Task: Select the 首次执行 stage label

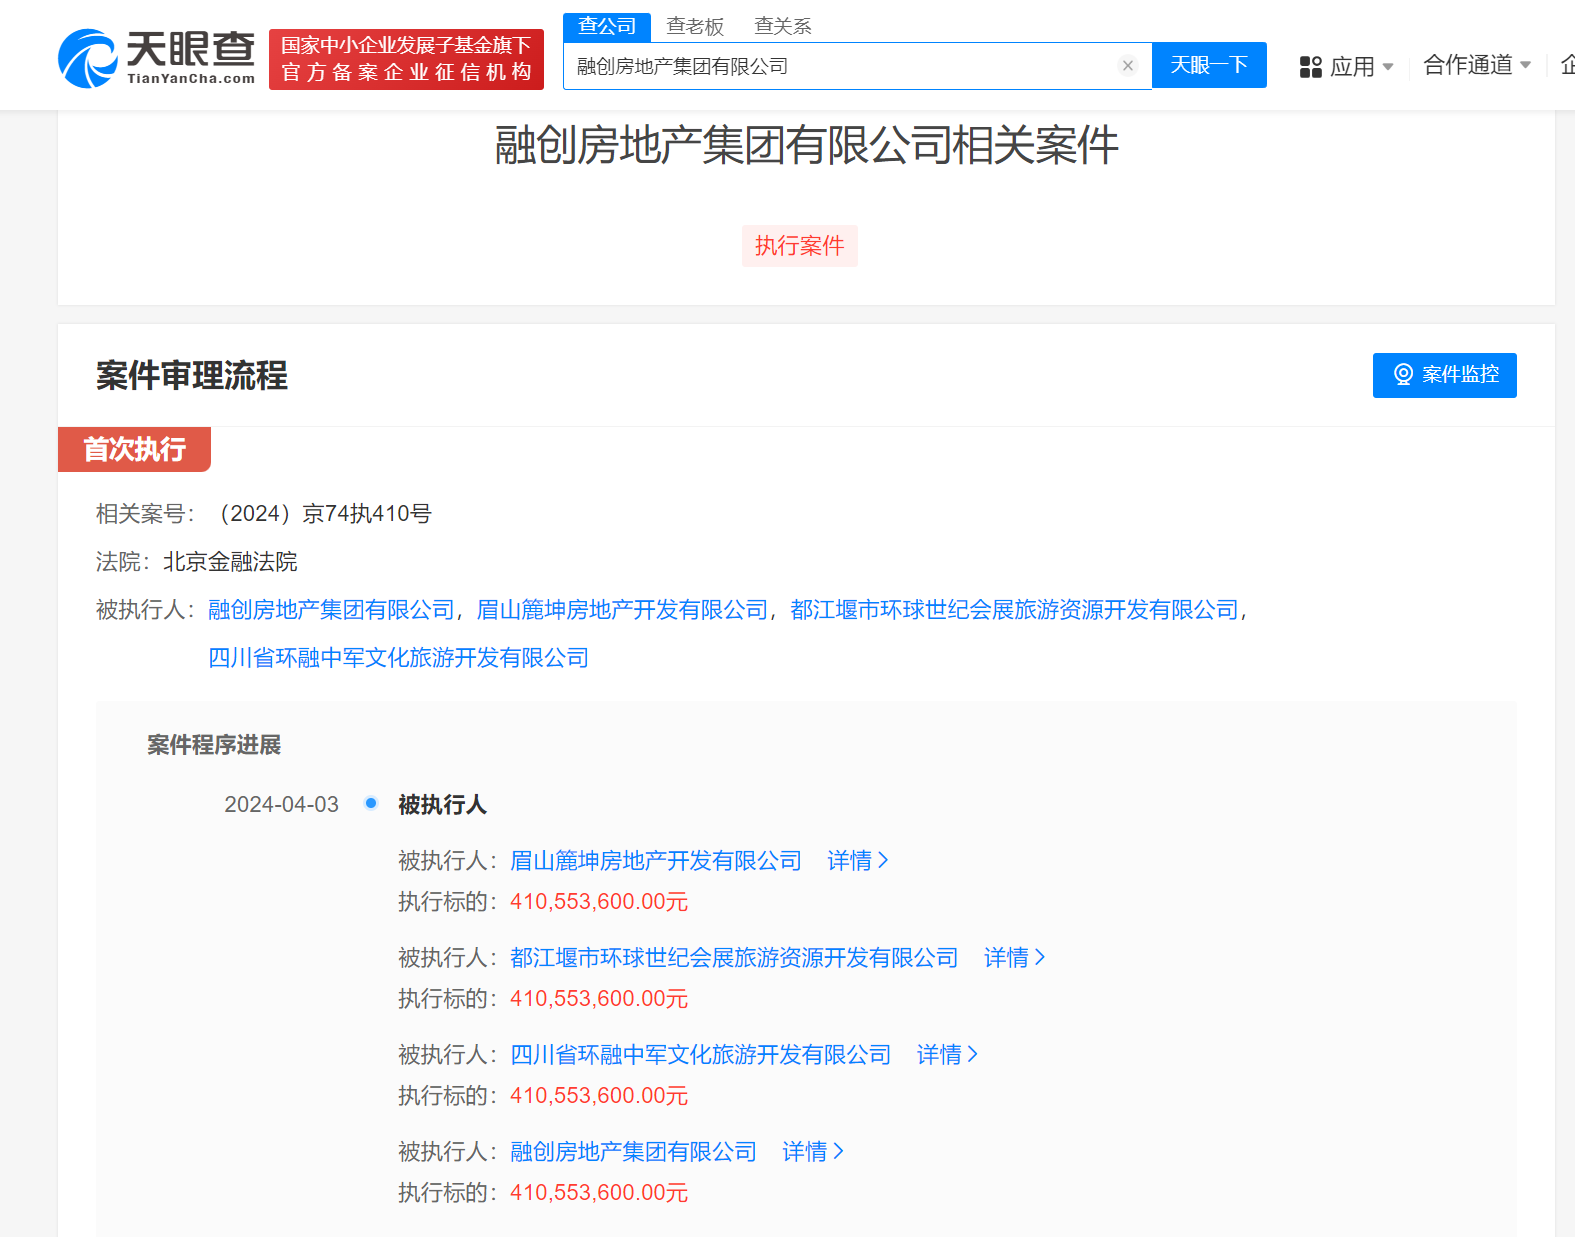Action: point(134,449)
